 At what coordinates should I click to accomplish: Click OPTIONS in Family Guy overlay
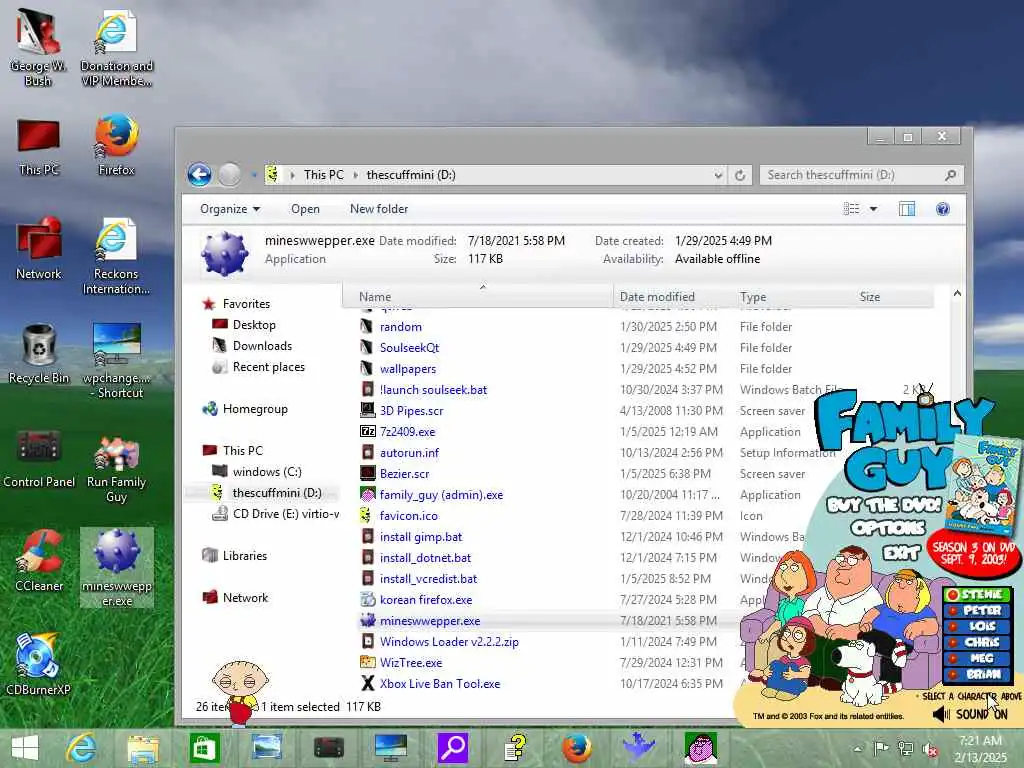pos(888,528)
